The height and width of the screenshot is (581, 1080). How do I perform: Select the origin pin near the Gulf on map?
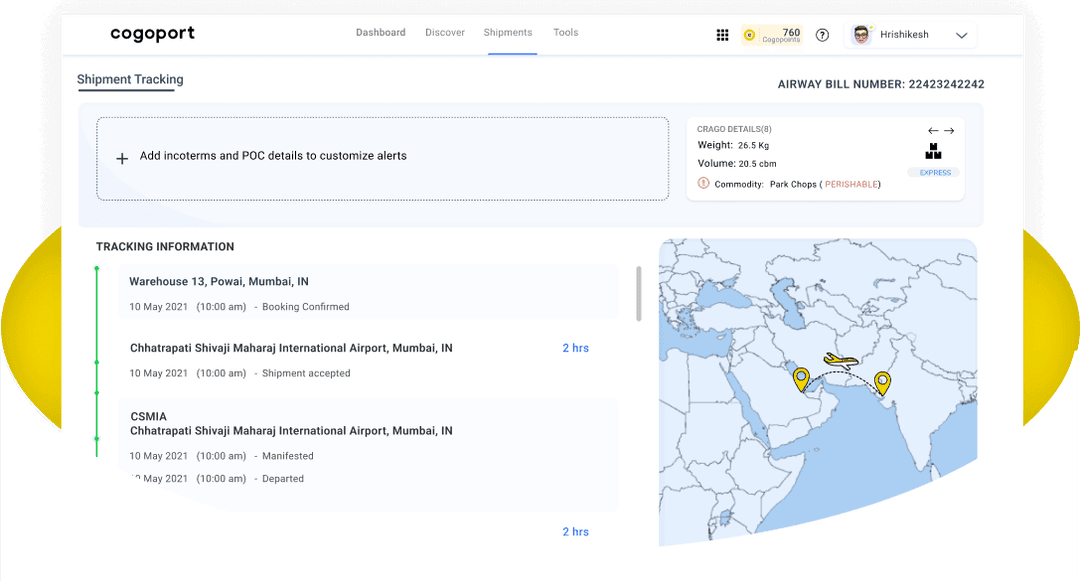click(x=801, y=378)
